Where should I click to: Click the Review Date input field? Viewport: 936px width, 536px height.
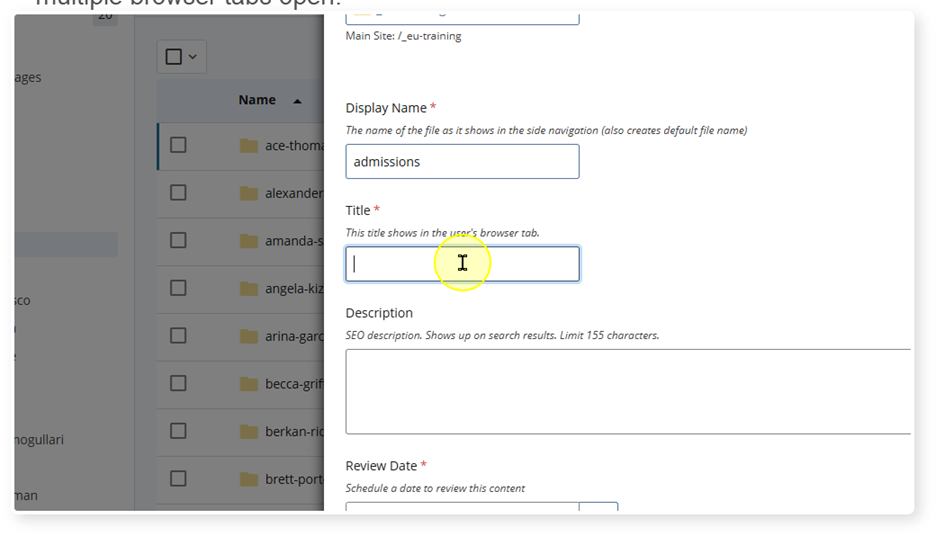[462, 508]
